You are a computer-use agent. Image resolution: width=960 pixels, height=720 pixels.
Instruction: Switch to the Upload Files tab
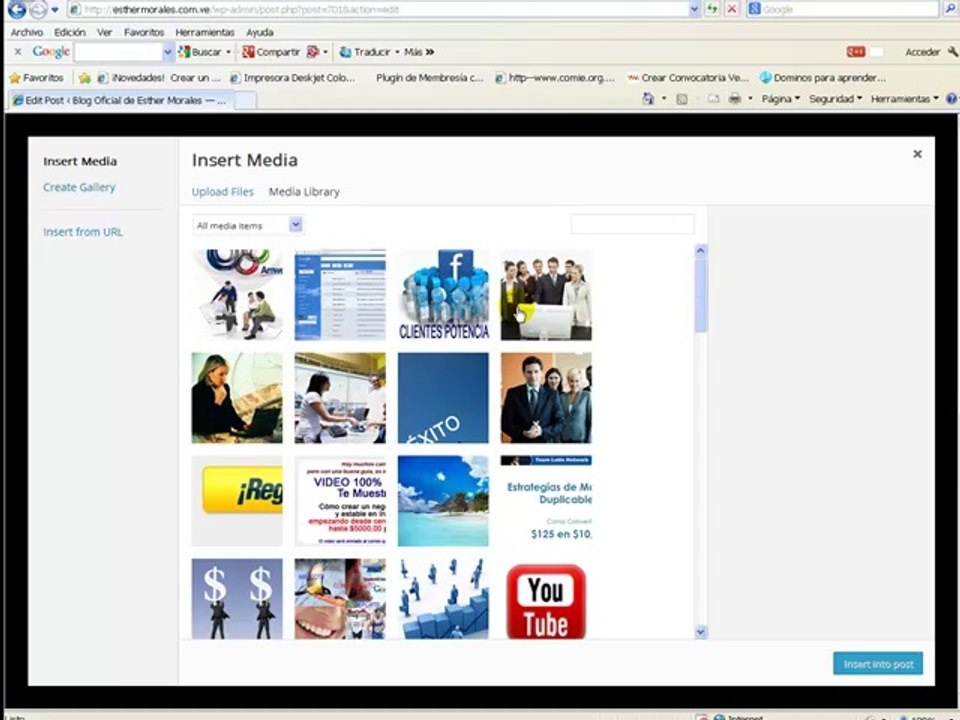tap(222, 192)
